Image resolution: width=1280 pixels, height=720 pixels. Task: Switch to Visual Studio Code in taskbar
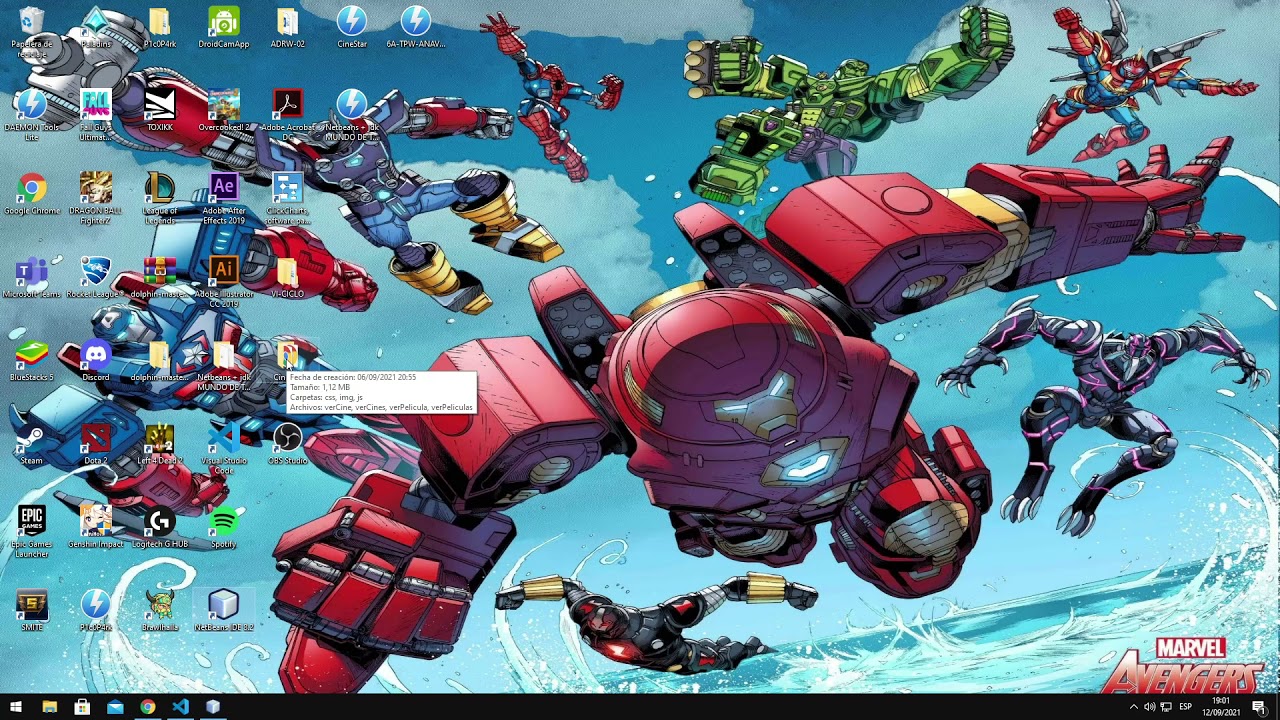[x=180, y=707]
